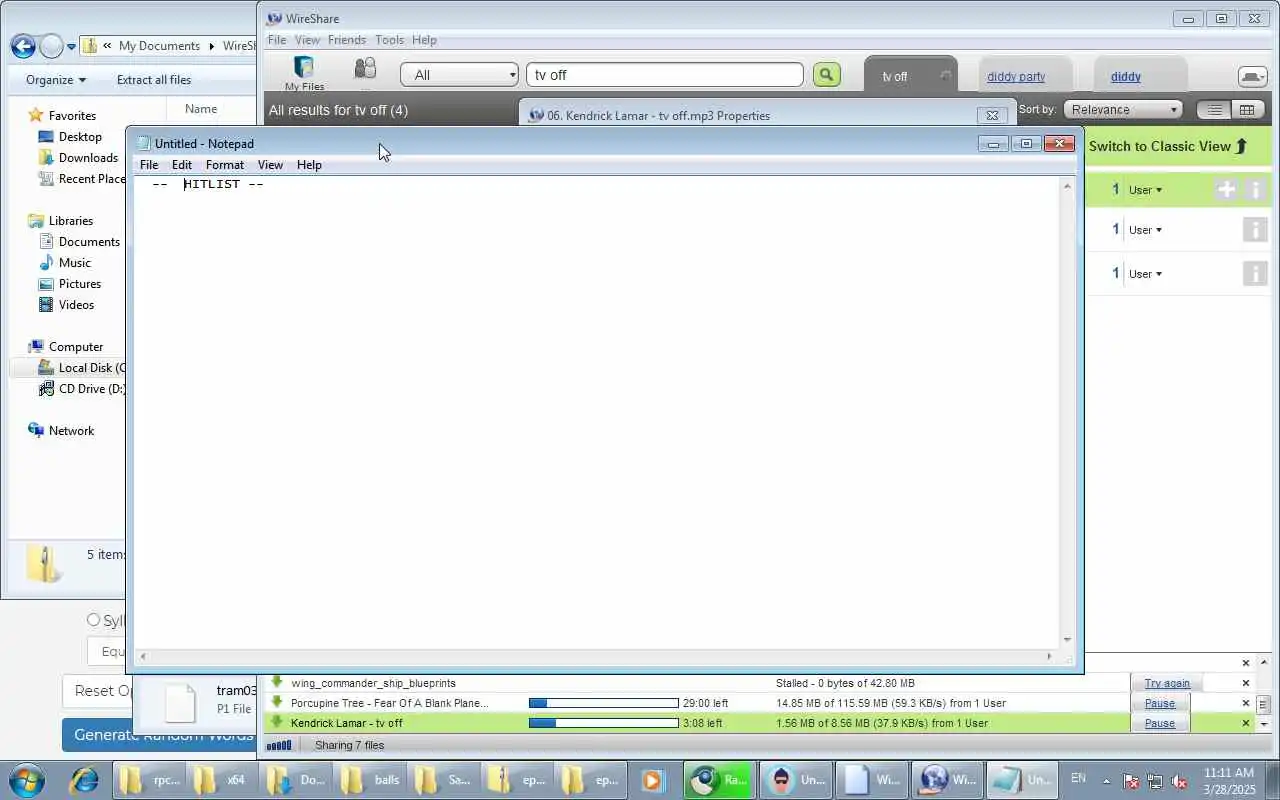The image size is (1280, 800).
Task: Open the WireShare Tools menu
Action: click(x=389, y=40)
